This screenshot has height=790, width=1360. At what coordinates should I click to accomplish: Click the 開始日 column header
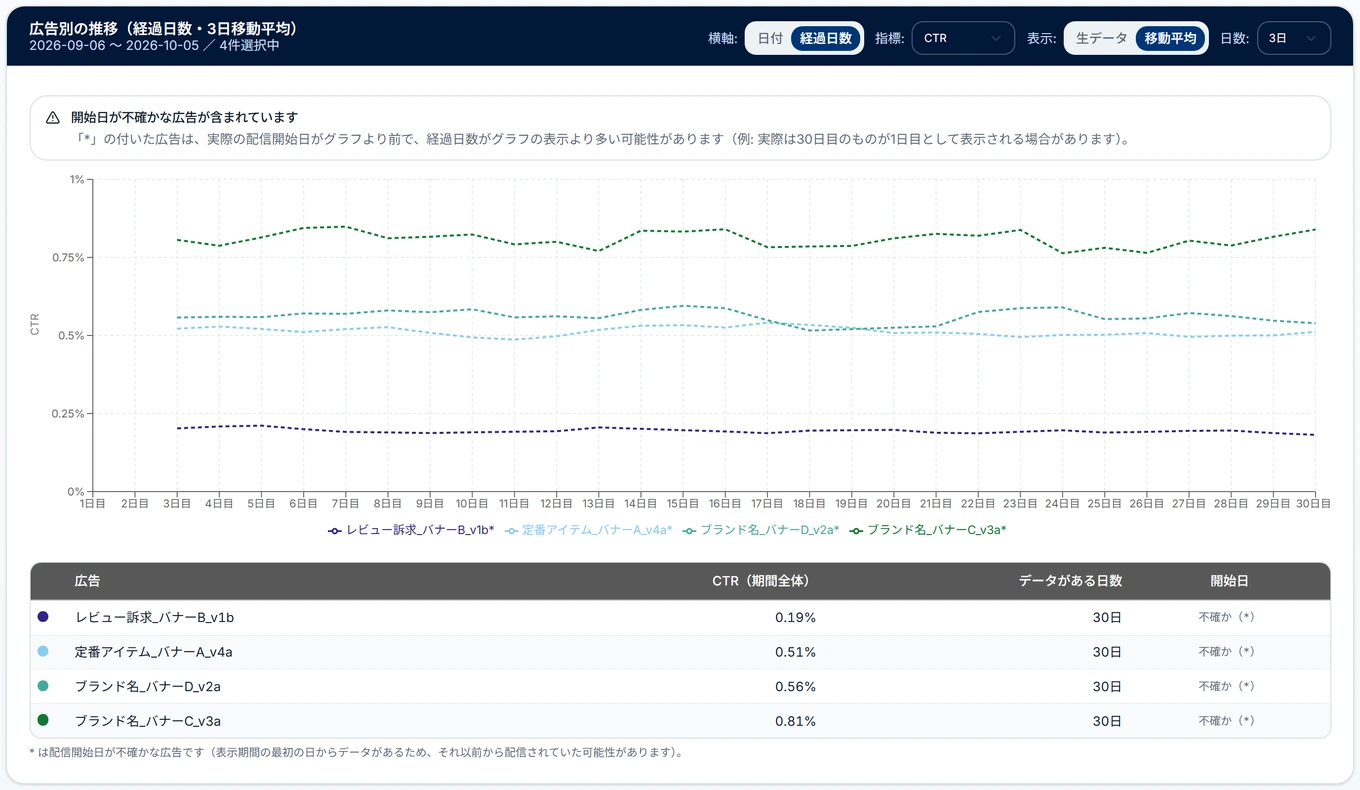click(x=1229, y=581)
